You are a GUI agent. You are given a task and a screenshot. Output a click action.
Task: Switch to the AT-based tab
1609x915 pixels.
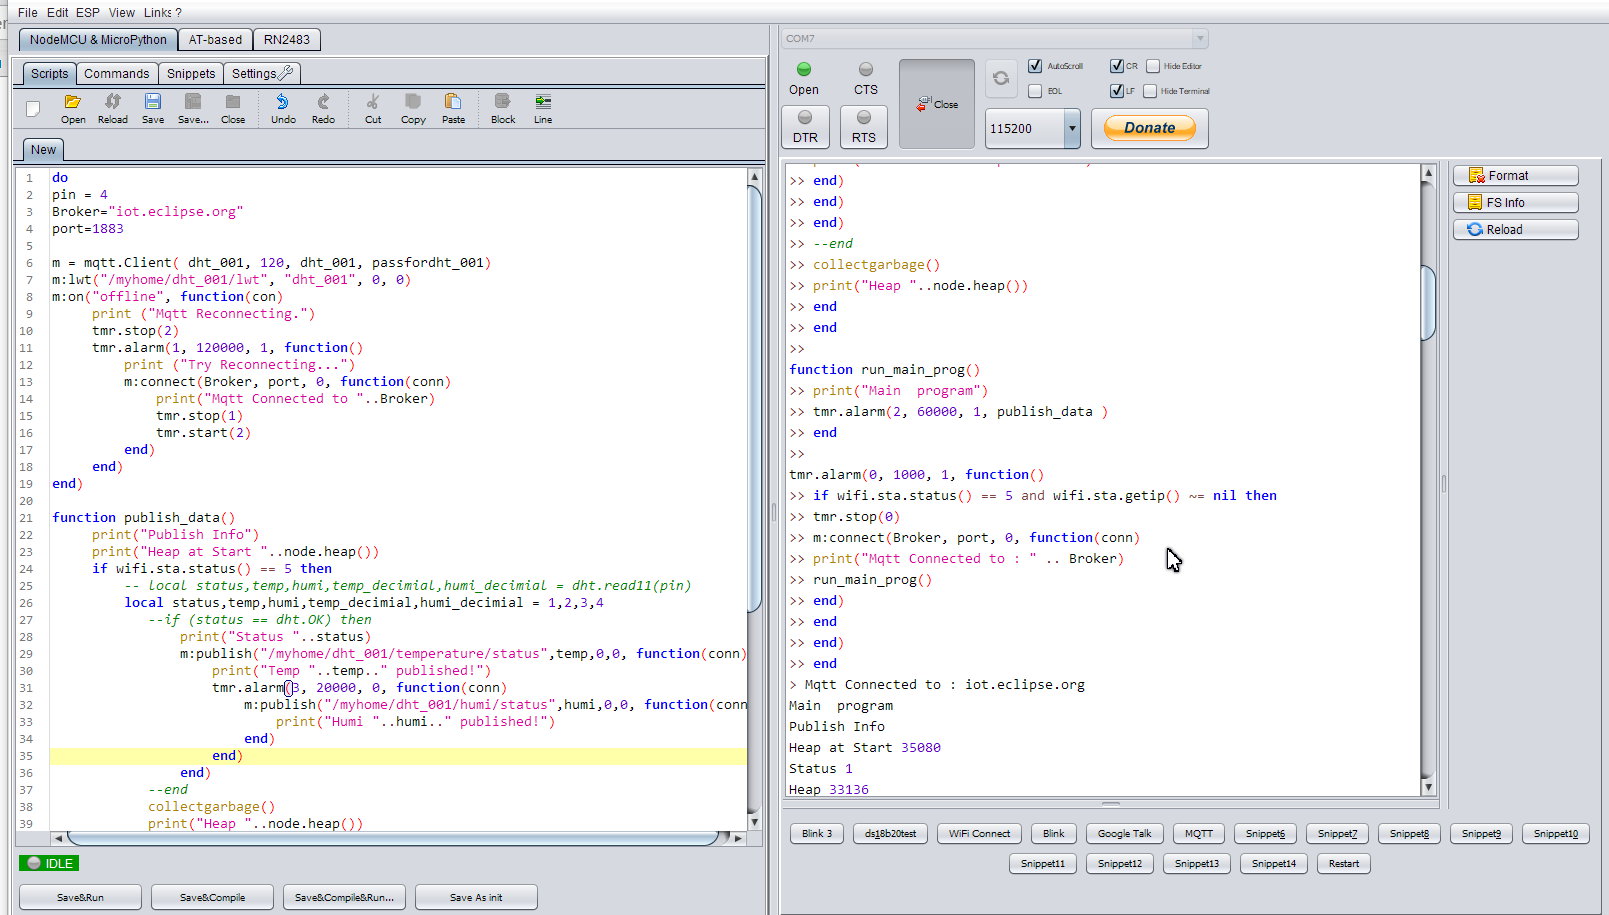pos(216,40)
